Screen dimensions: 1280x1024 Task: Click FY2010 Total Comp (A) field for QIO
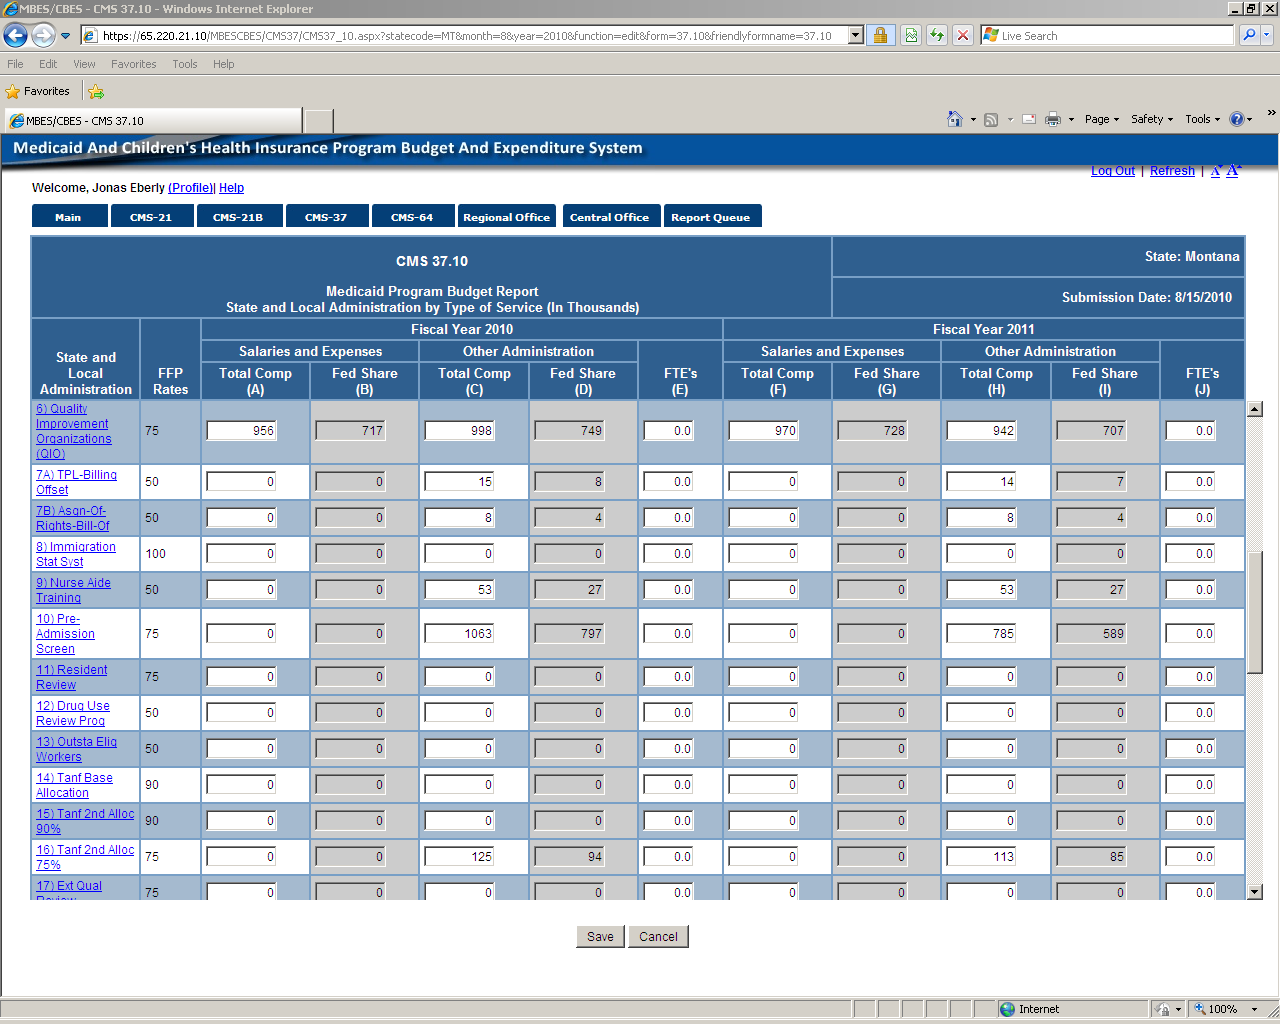pyautogui.click(x=241, y=431)
